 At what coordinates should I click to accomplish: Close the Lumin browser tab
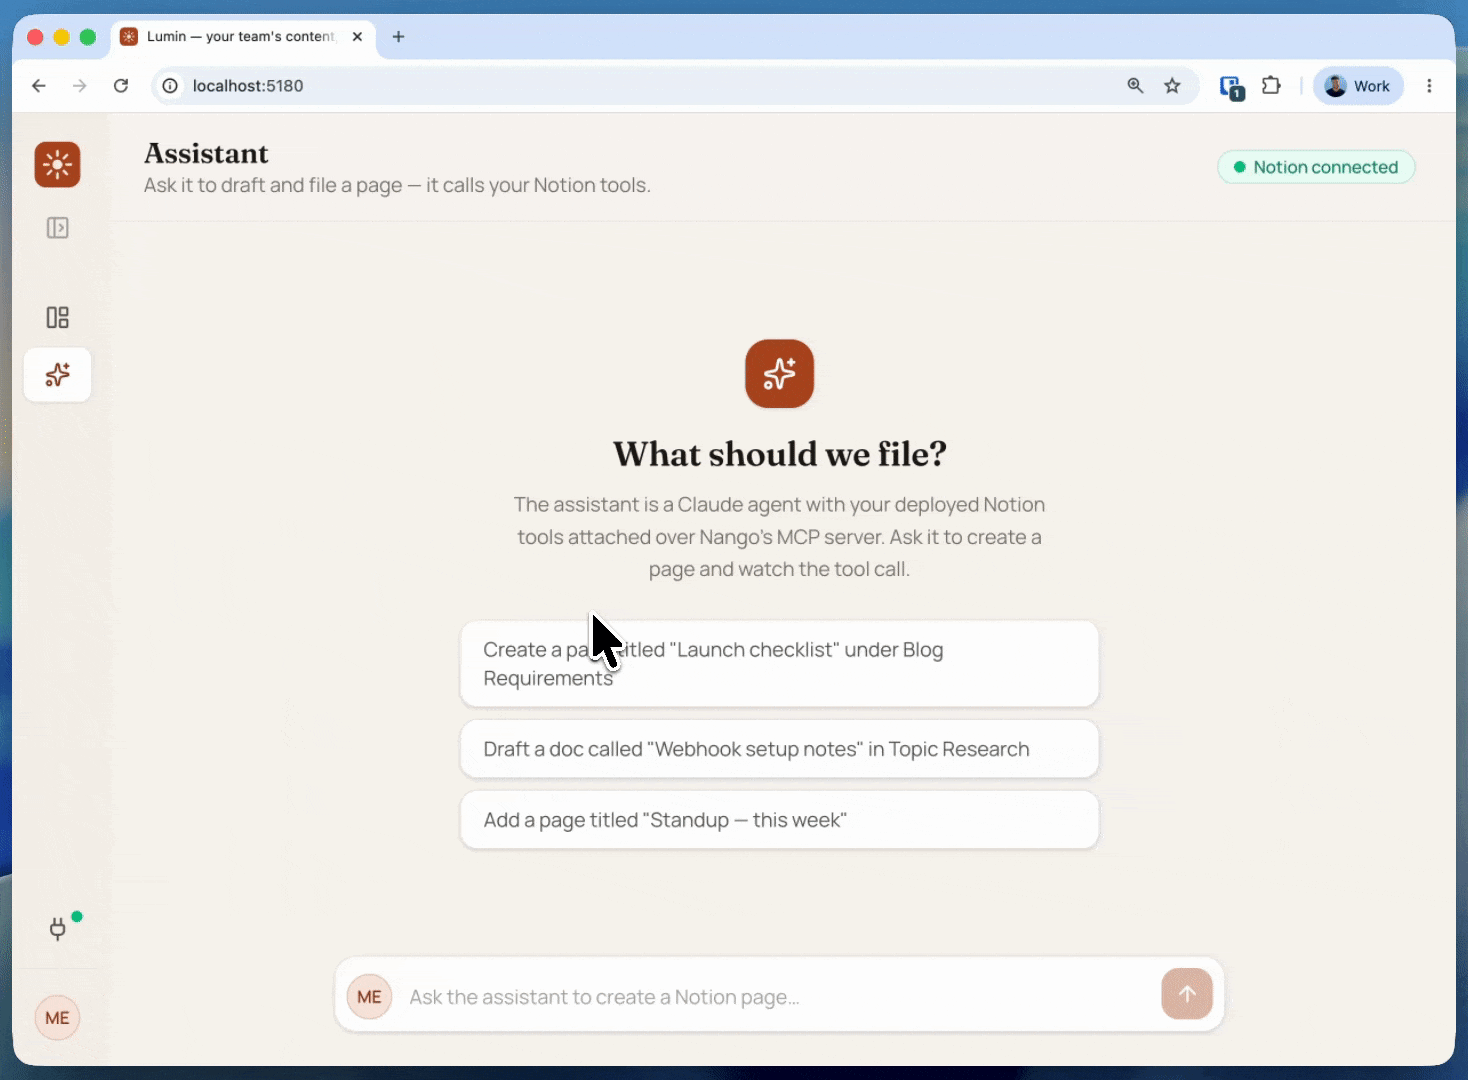357,36
